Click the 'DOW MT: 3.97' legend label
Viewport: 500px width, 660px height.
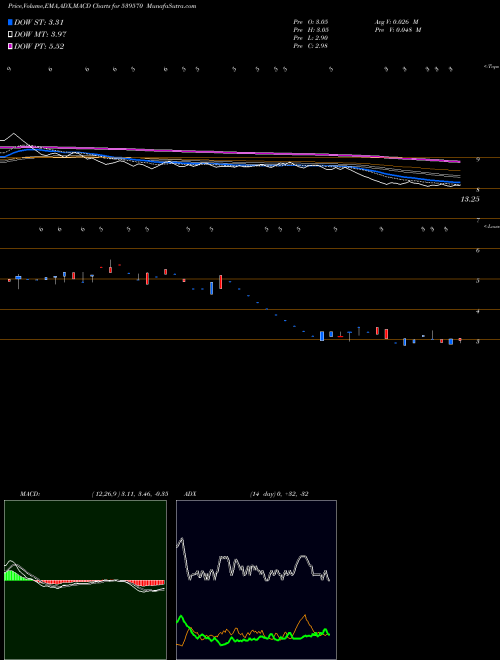pos(40,35)
